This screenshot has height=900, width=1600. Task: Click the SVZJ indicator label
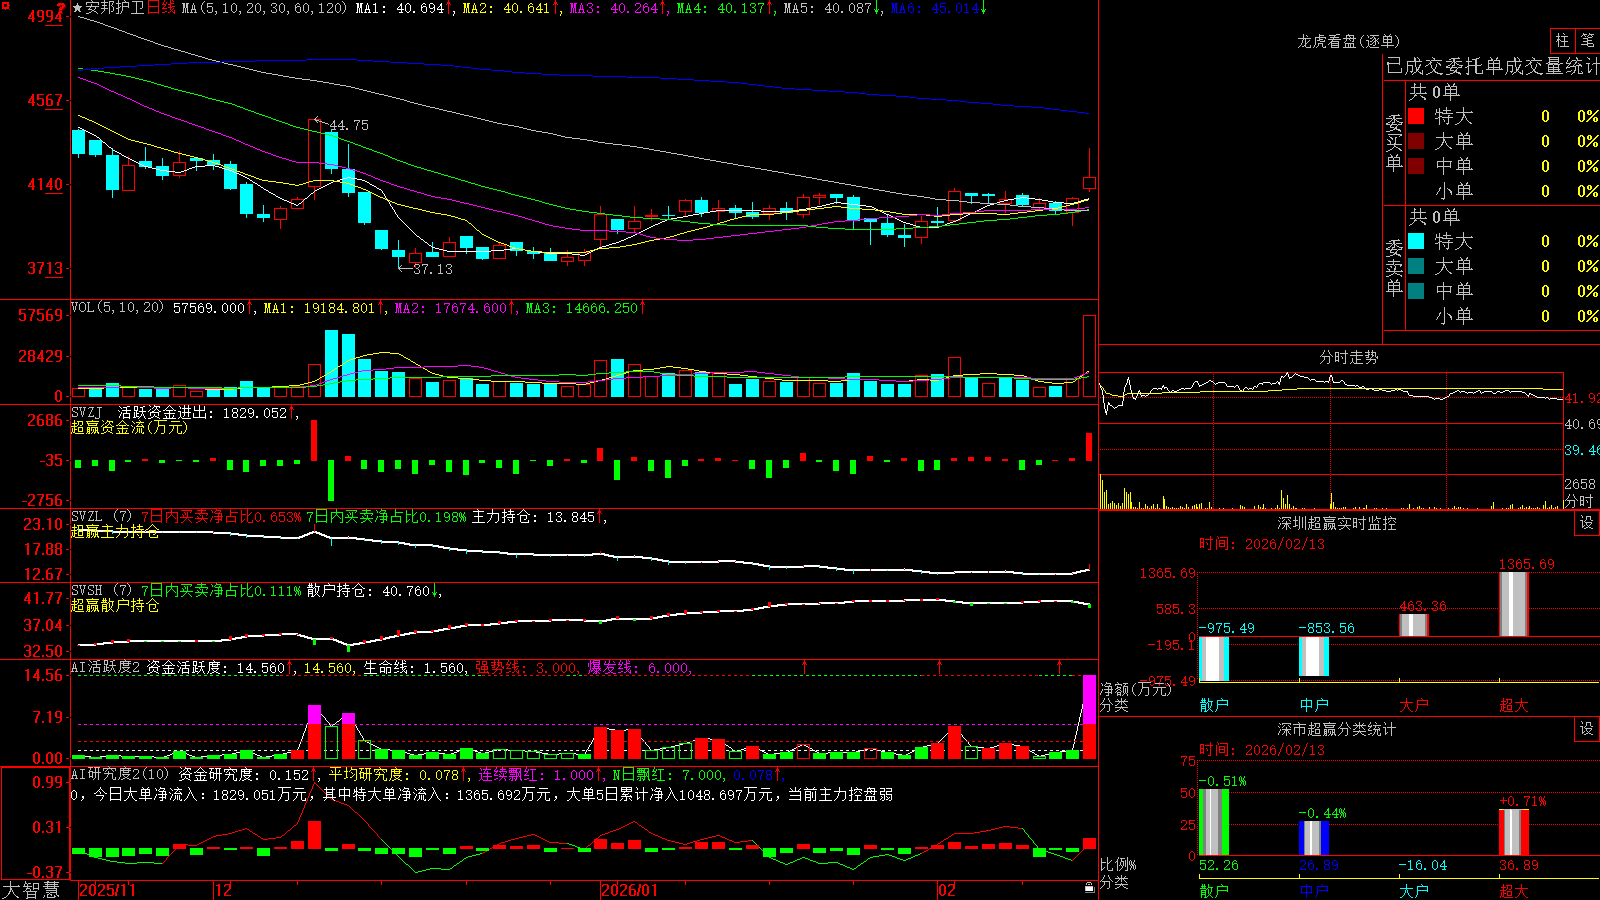tap(87, 412)
